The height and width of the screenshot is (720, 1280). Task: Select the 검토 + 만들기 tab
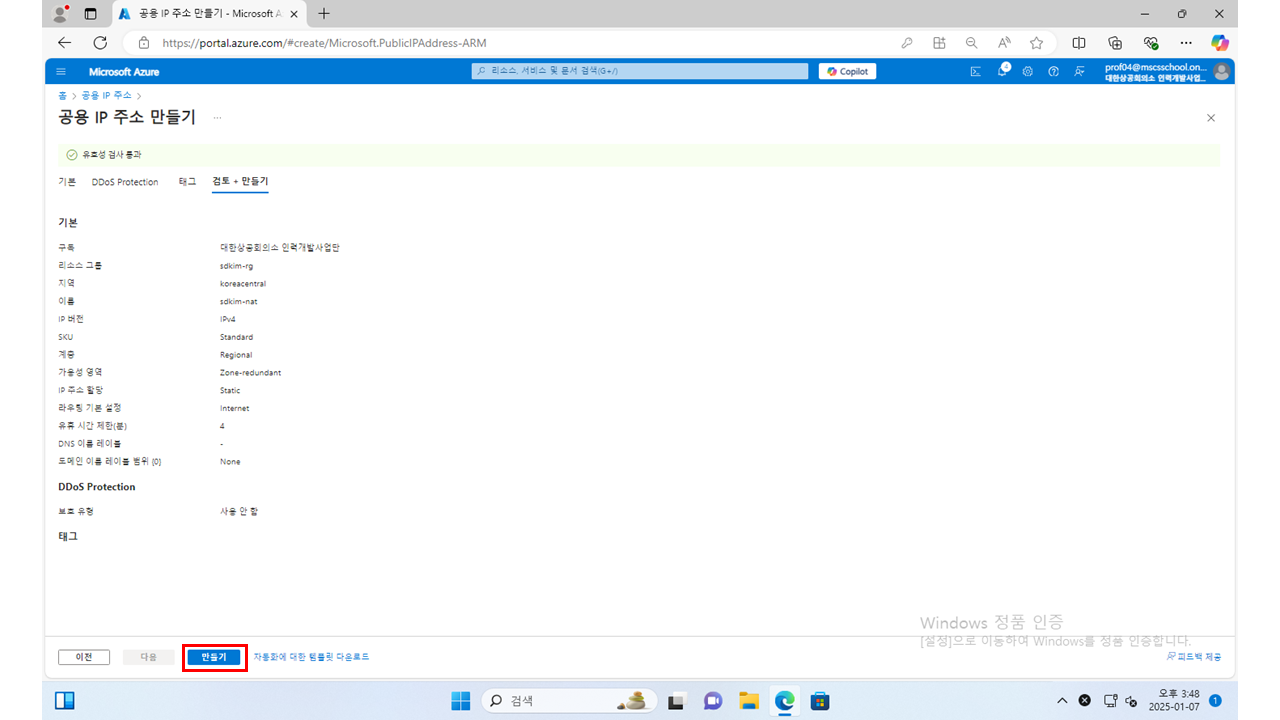[x=240, y=182]
